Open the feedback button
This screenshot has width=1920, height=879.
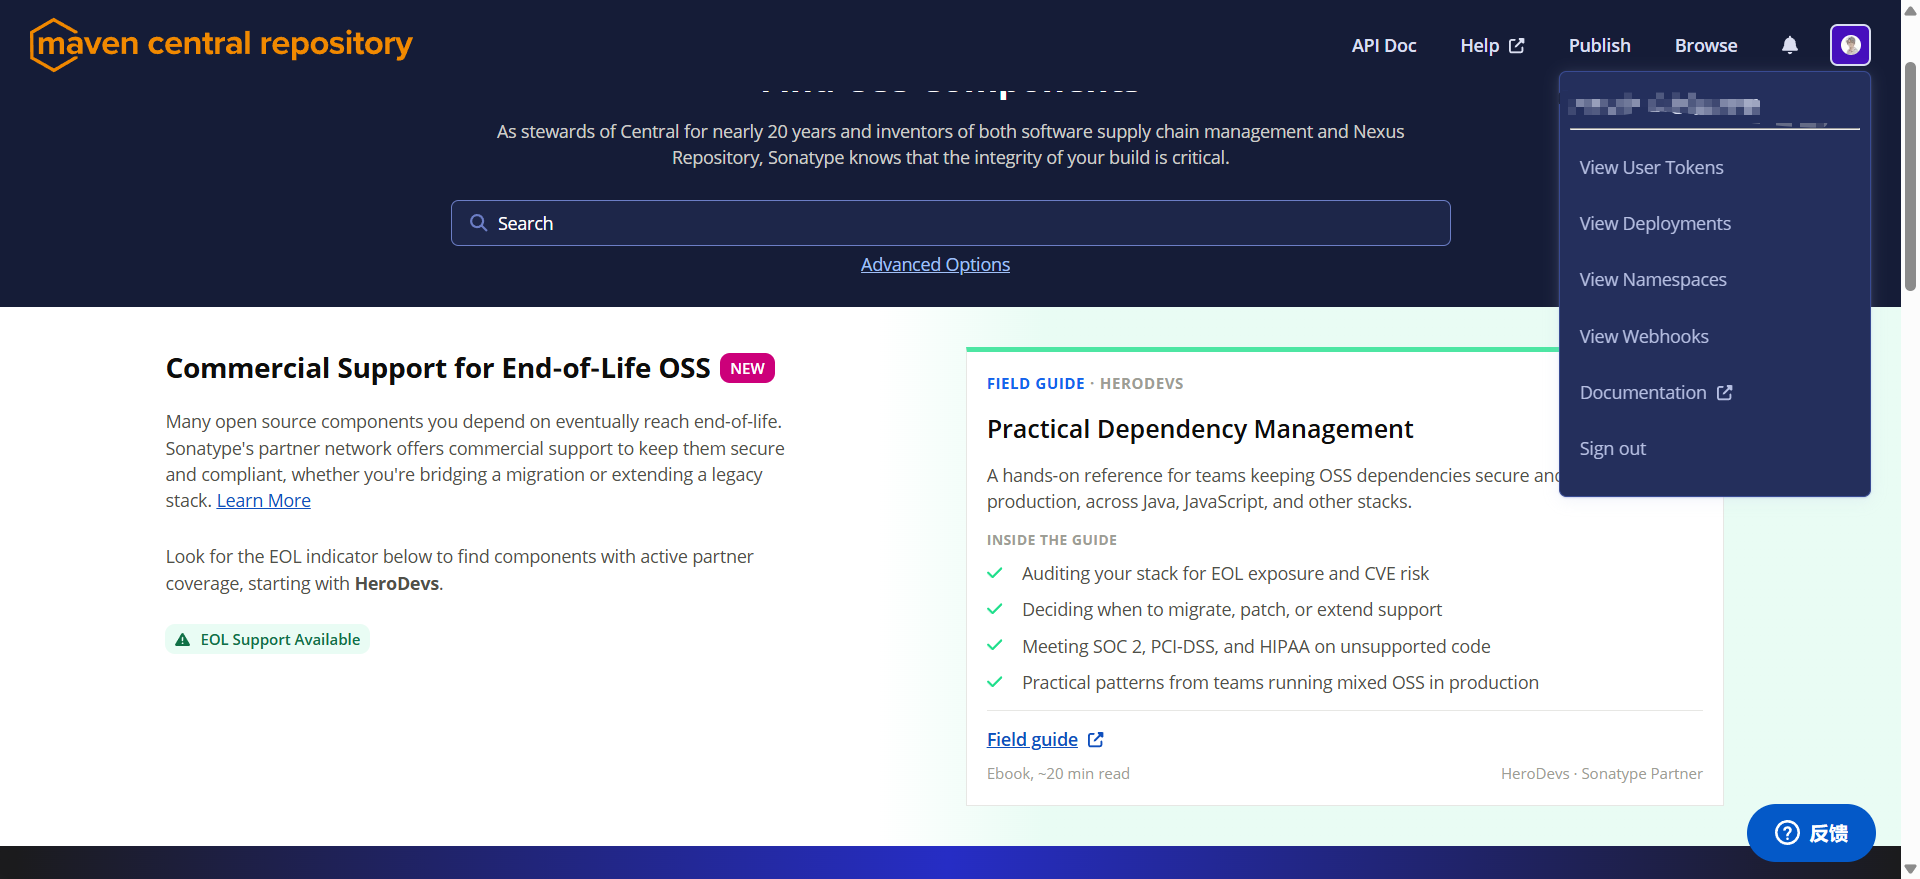1811,833
